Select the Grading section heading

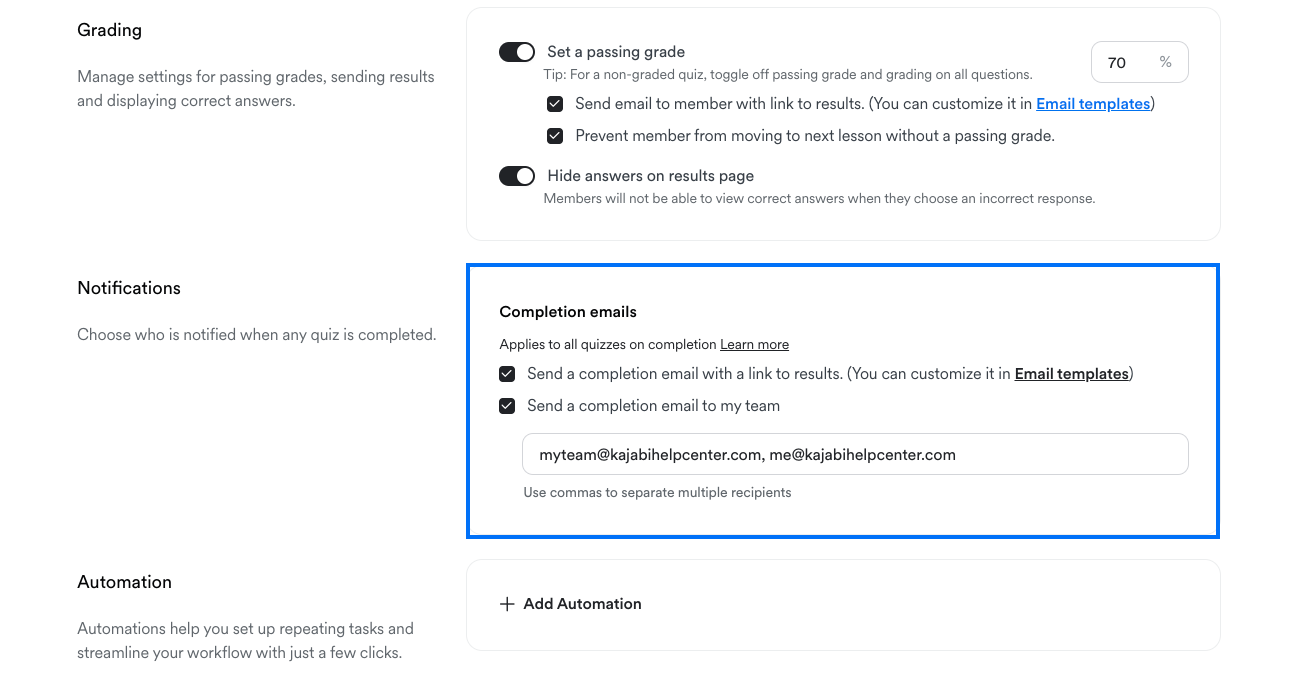pyautogui.click(x=110, y=30)
